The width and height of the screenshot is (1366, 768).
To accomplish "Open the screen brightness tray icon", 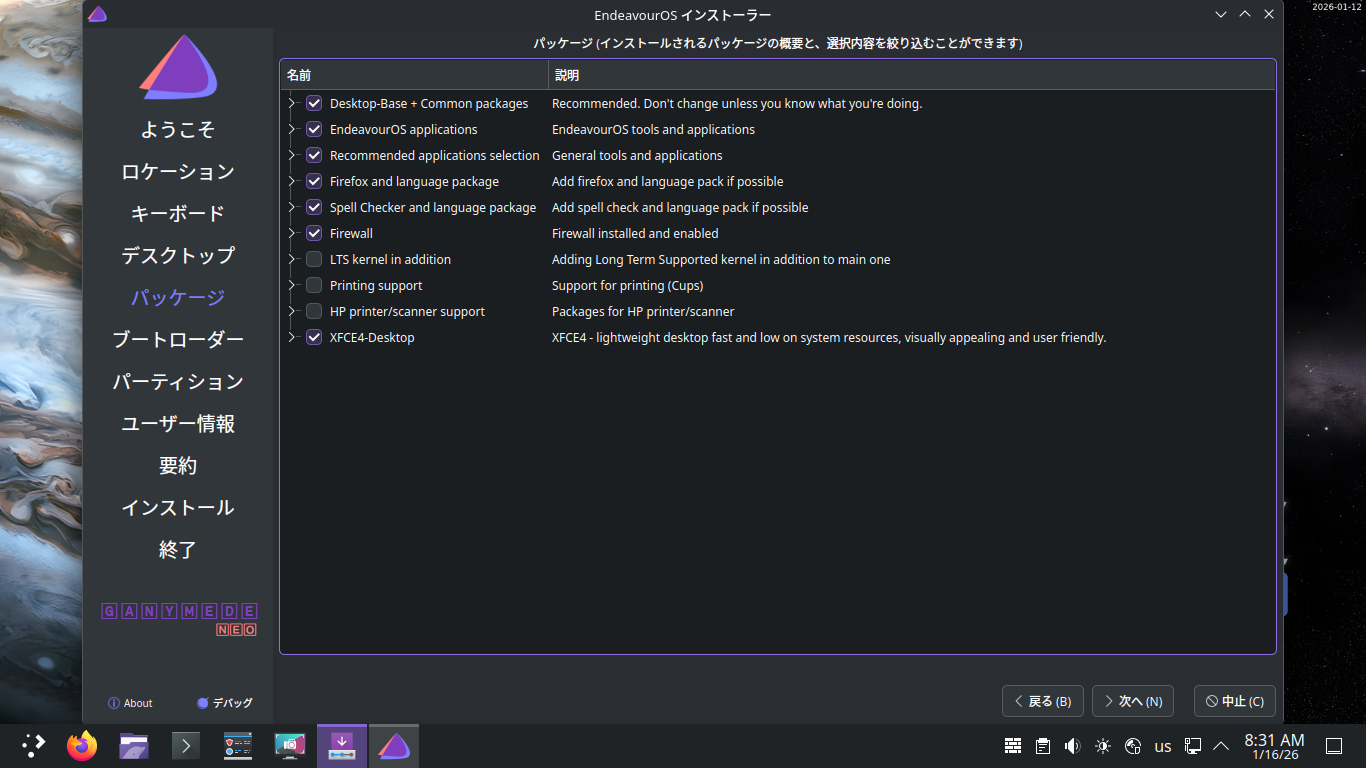I will pyautogui.click(x=1103, y=746).
